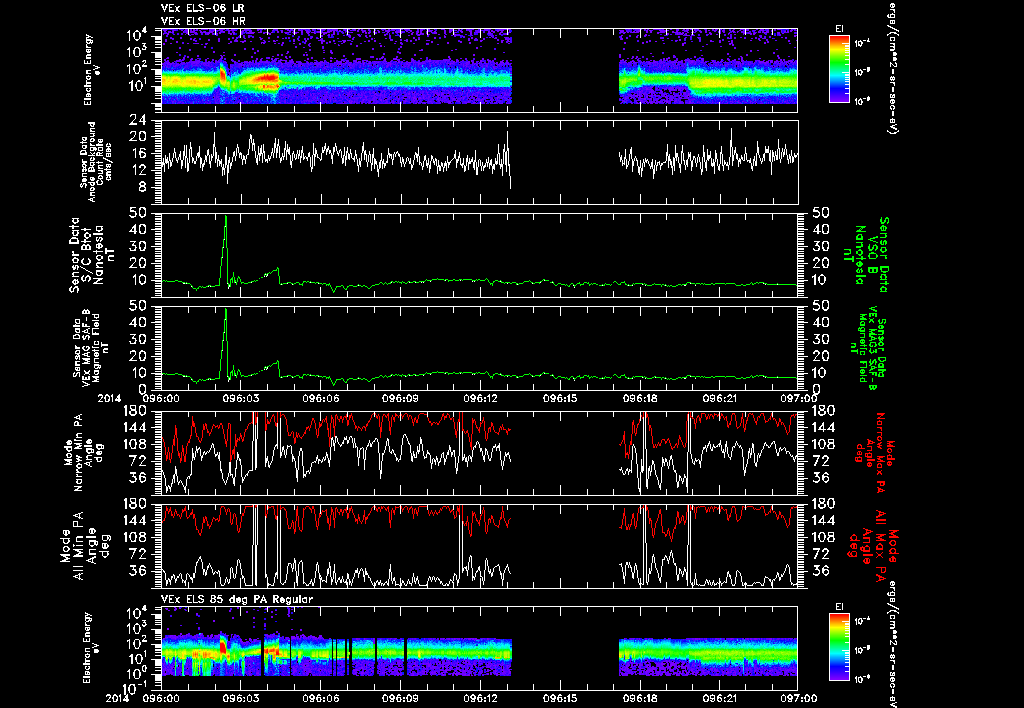Click the top electron energy color bar
Image resolution: width=1024 pixels, height=708 pixels.
pos(838,68)
